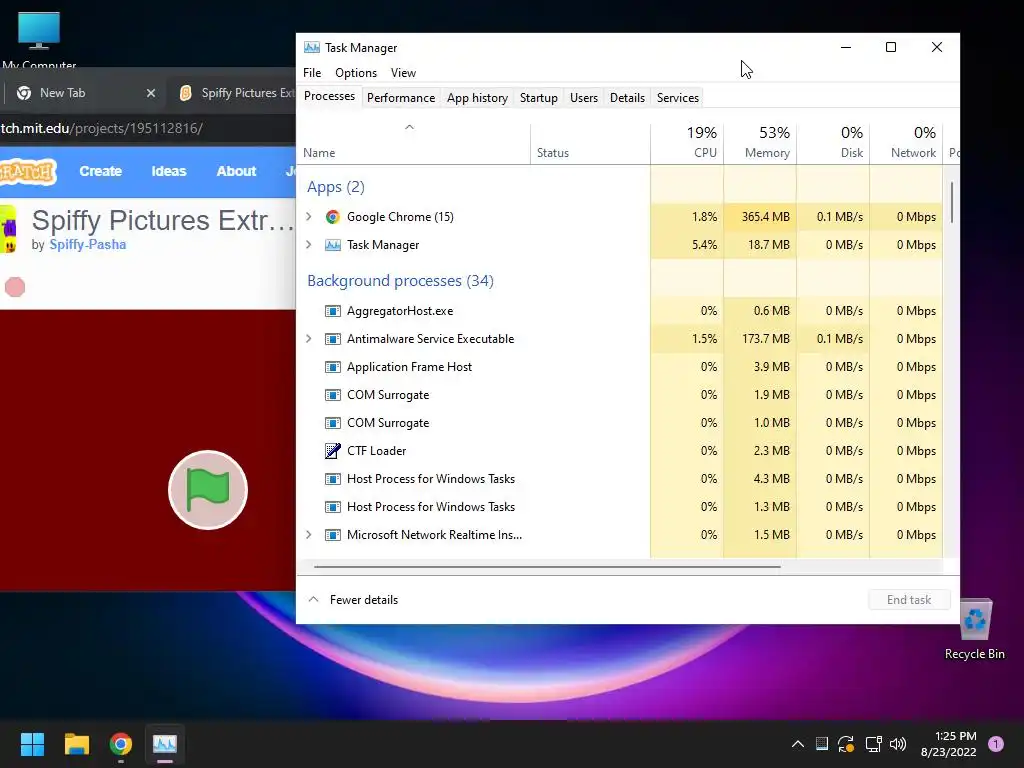Select the first Host Process for Windows Tasks
This screenshot has height=768, width=1024.
[620, 479]
